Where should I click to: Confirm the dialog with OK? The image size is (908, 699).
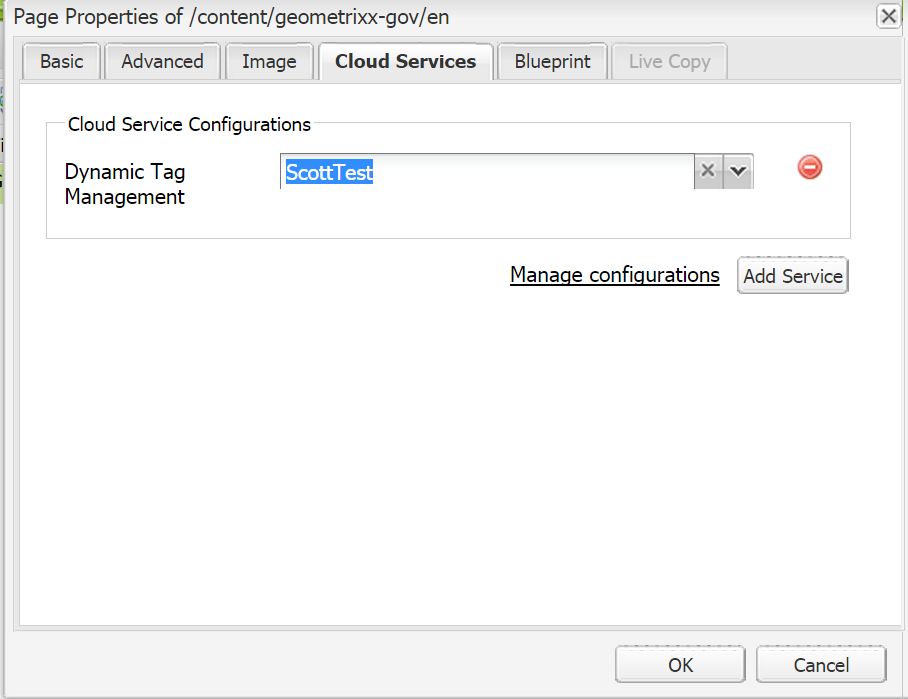pyautogui.click(x=680, y=665)
